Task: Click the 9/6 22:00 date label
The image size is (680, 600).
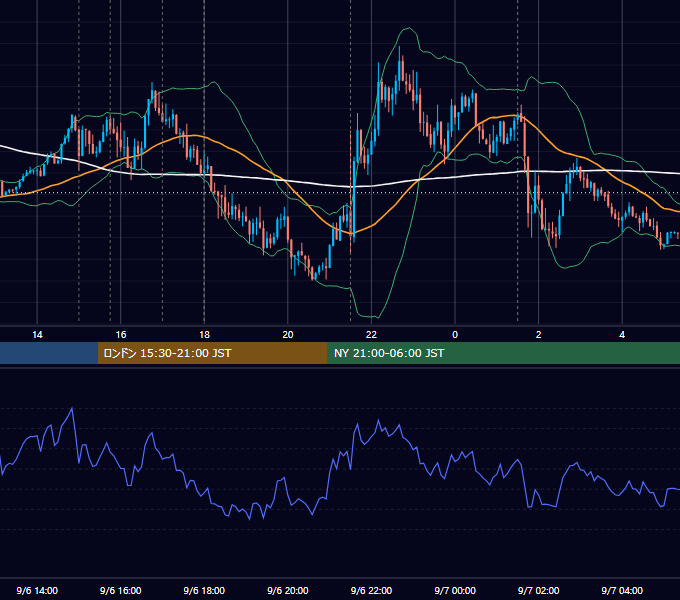Action: [x=371, y=590]
